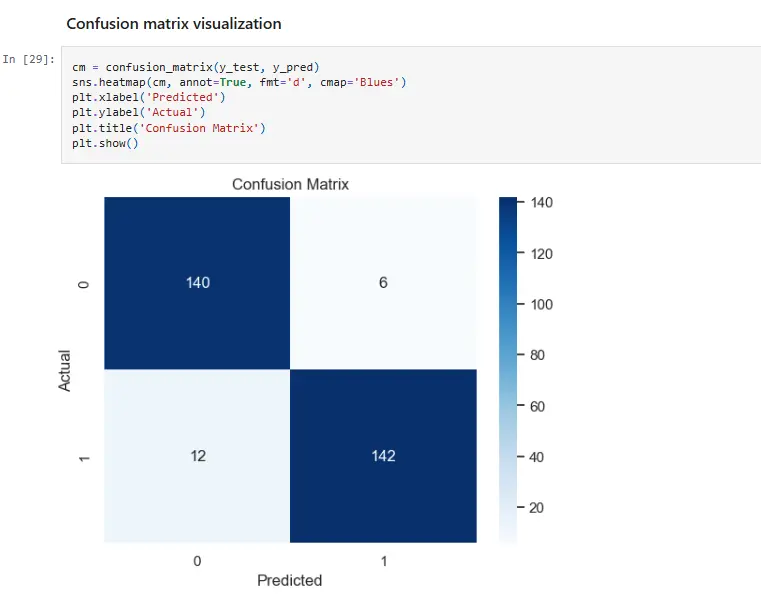Click the 60 tick label on the colorbar
761x596 pixels.
(x=537, y=406)
